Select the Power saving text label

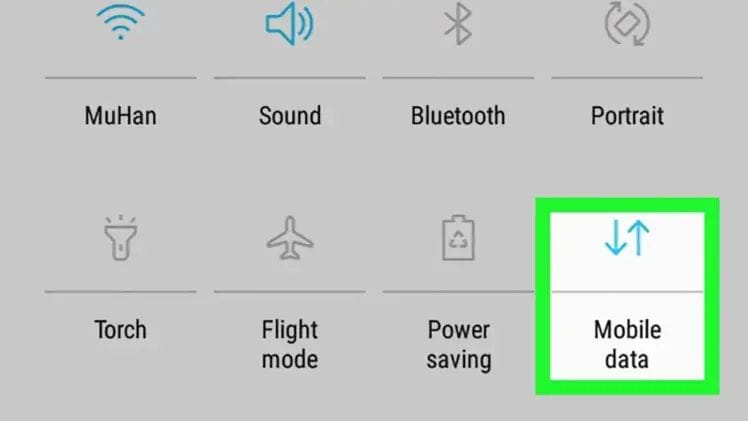[x=458, y=345]
